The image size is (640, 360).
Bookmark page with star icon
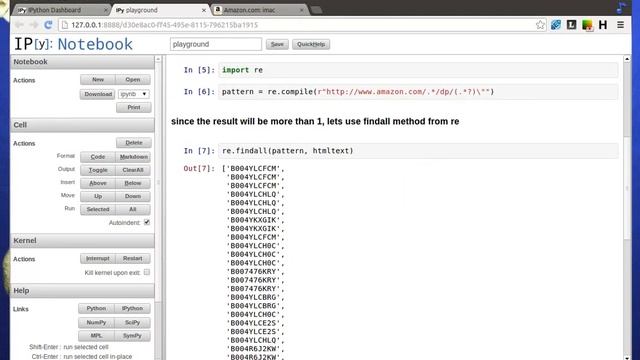click(x=540, y=25)
